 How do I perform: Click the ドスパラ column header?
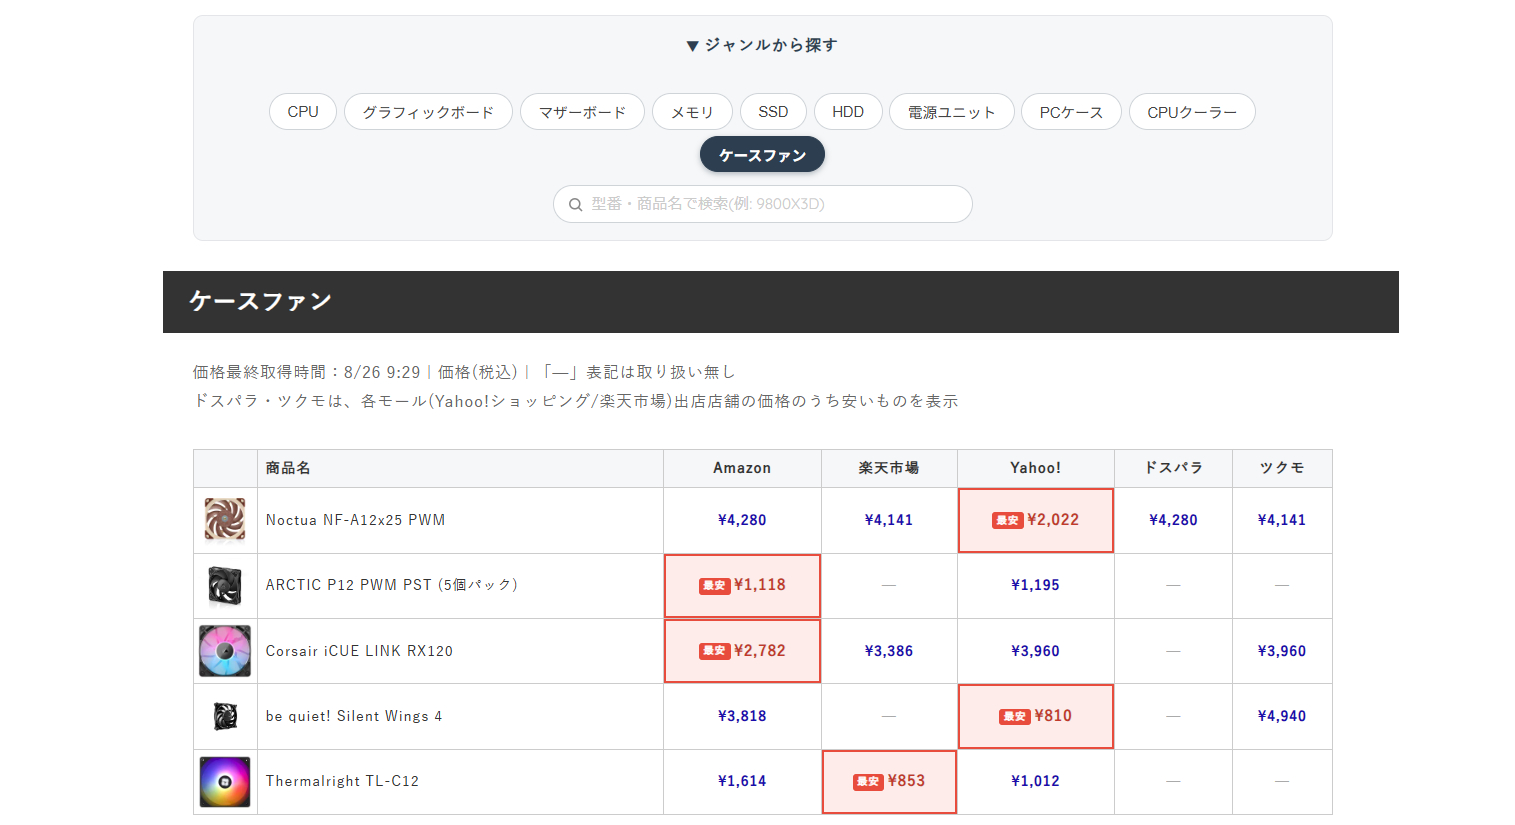coord(1173,468)
